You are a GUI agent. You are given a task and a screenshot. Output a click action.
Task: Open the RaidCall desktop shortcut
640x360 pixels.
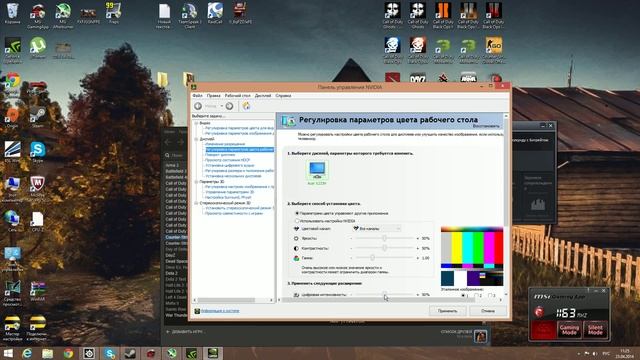point(215,13)
